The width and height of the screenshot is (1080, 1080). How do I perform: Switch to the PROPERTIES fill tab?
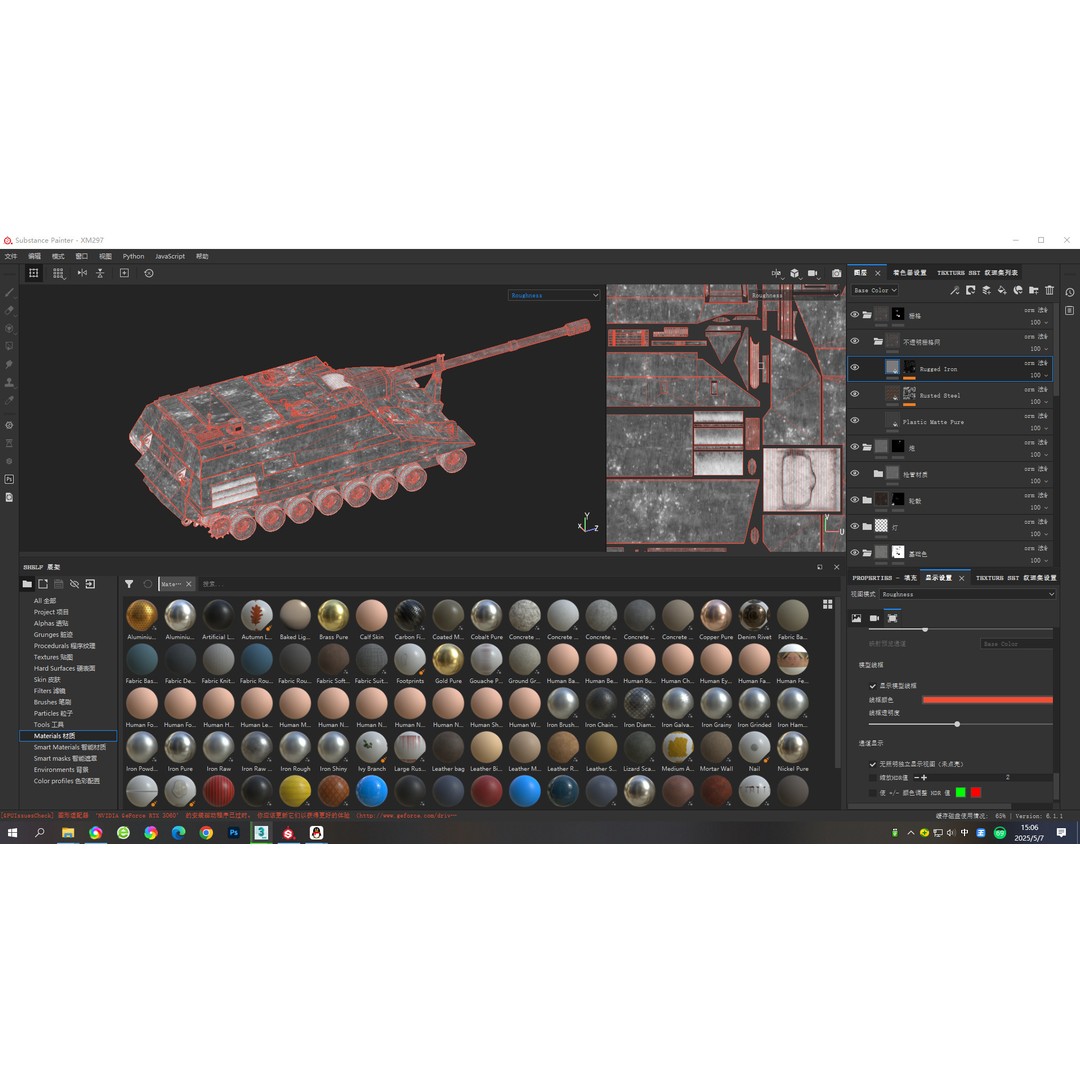tap(884, 578)
